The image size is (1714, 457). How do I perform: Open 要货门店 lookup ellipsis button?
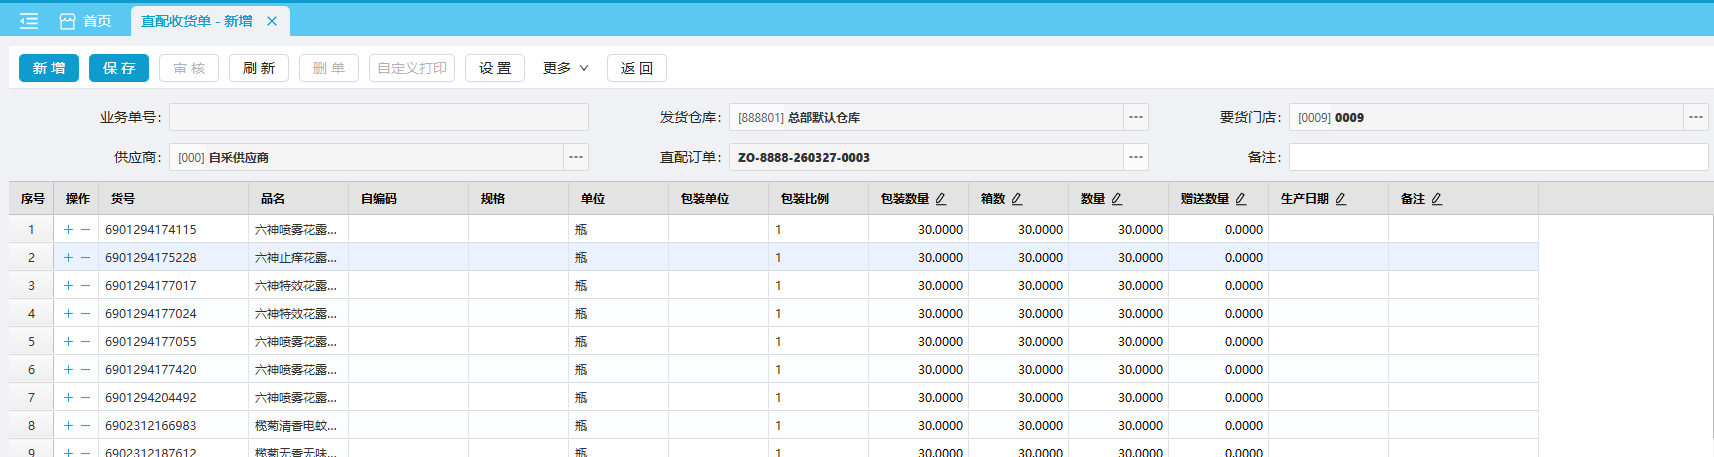click(1696, 117)
